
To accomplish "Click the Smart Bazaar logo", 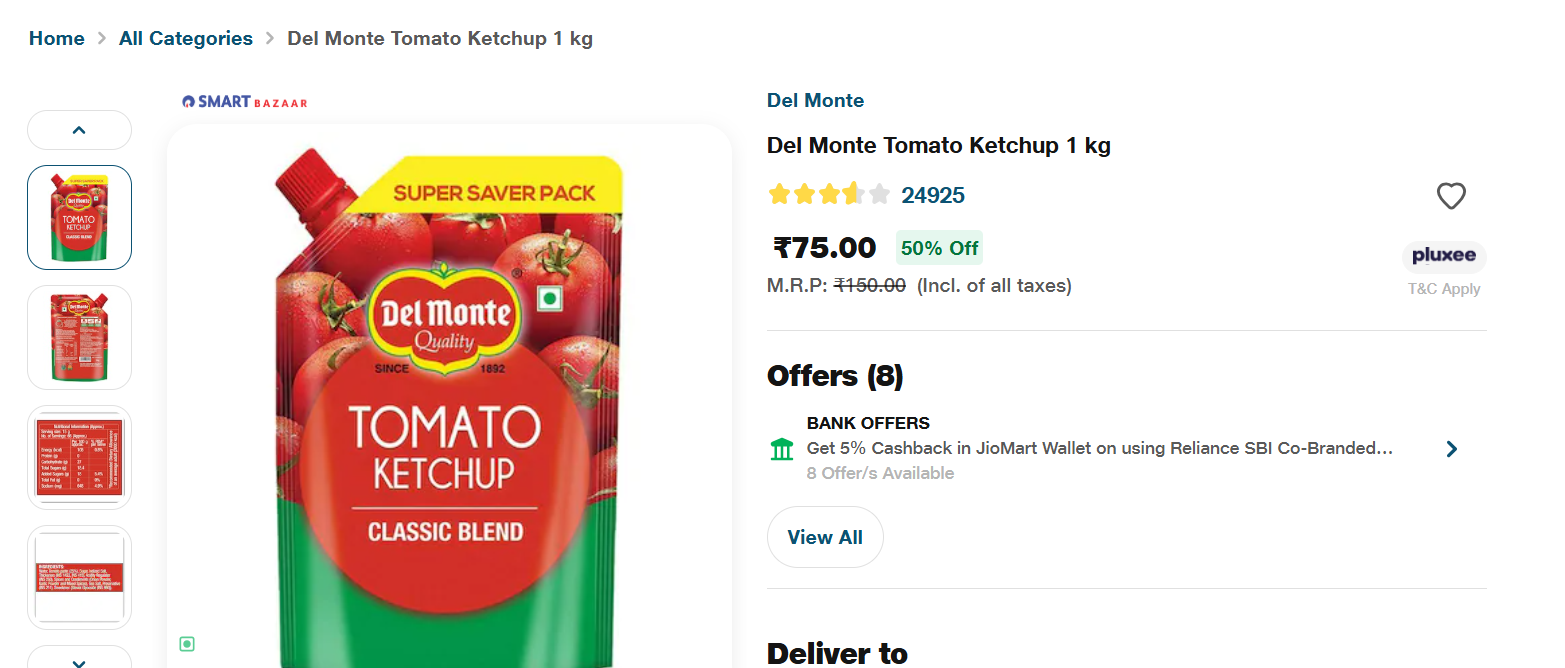I will [245, 102].
